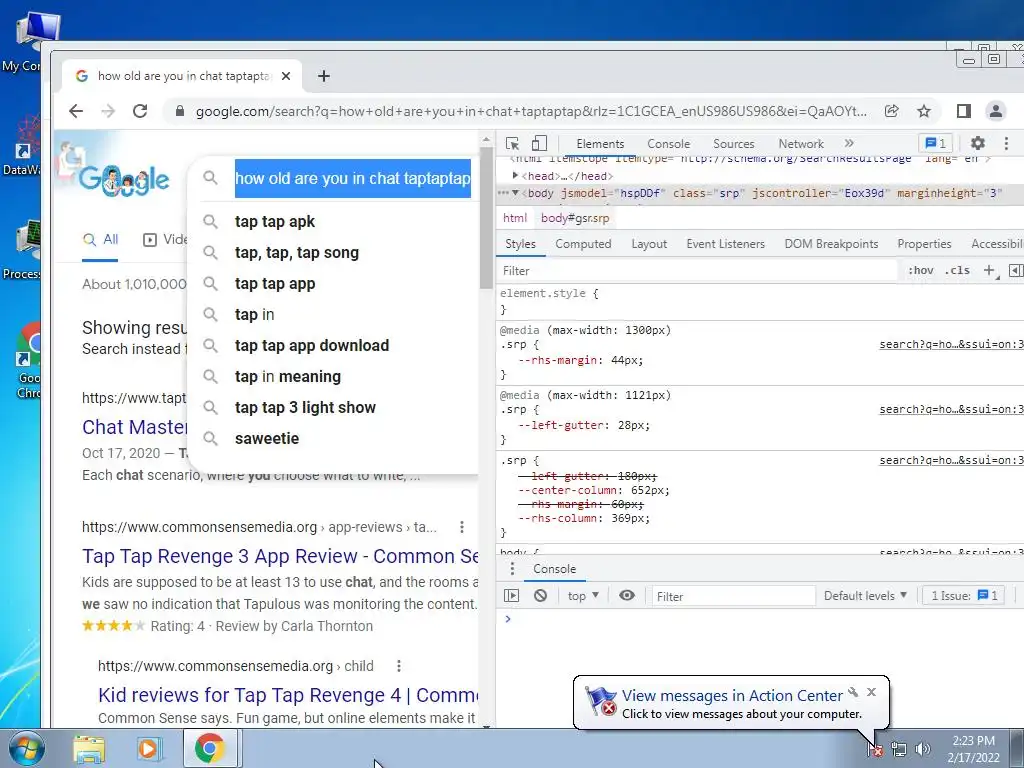
Task: Open the Chrome profile avatar icon
Action: coord(995,111)
